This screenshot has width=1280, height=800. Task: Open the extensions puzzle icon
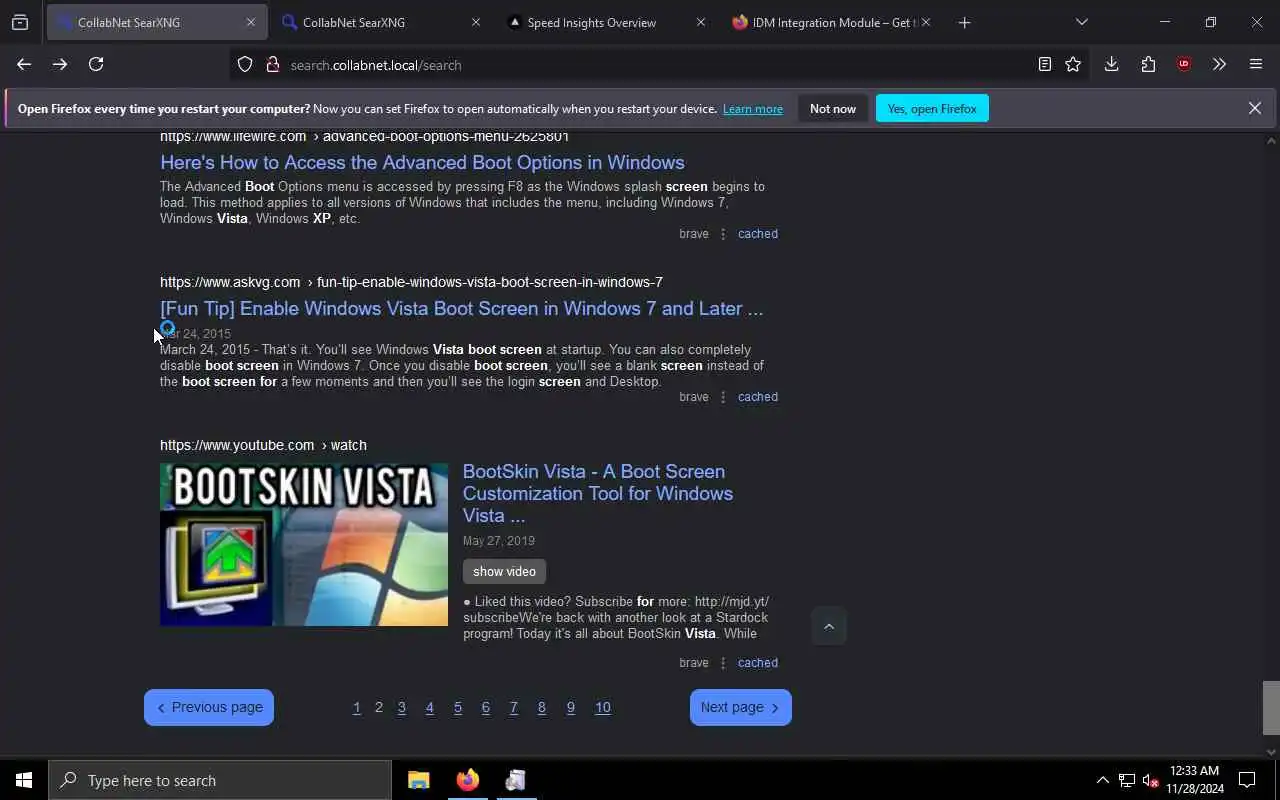pyautogui.click(x=1148, y=64)
